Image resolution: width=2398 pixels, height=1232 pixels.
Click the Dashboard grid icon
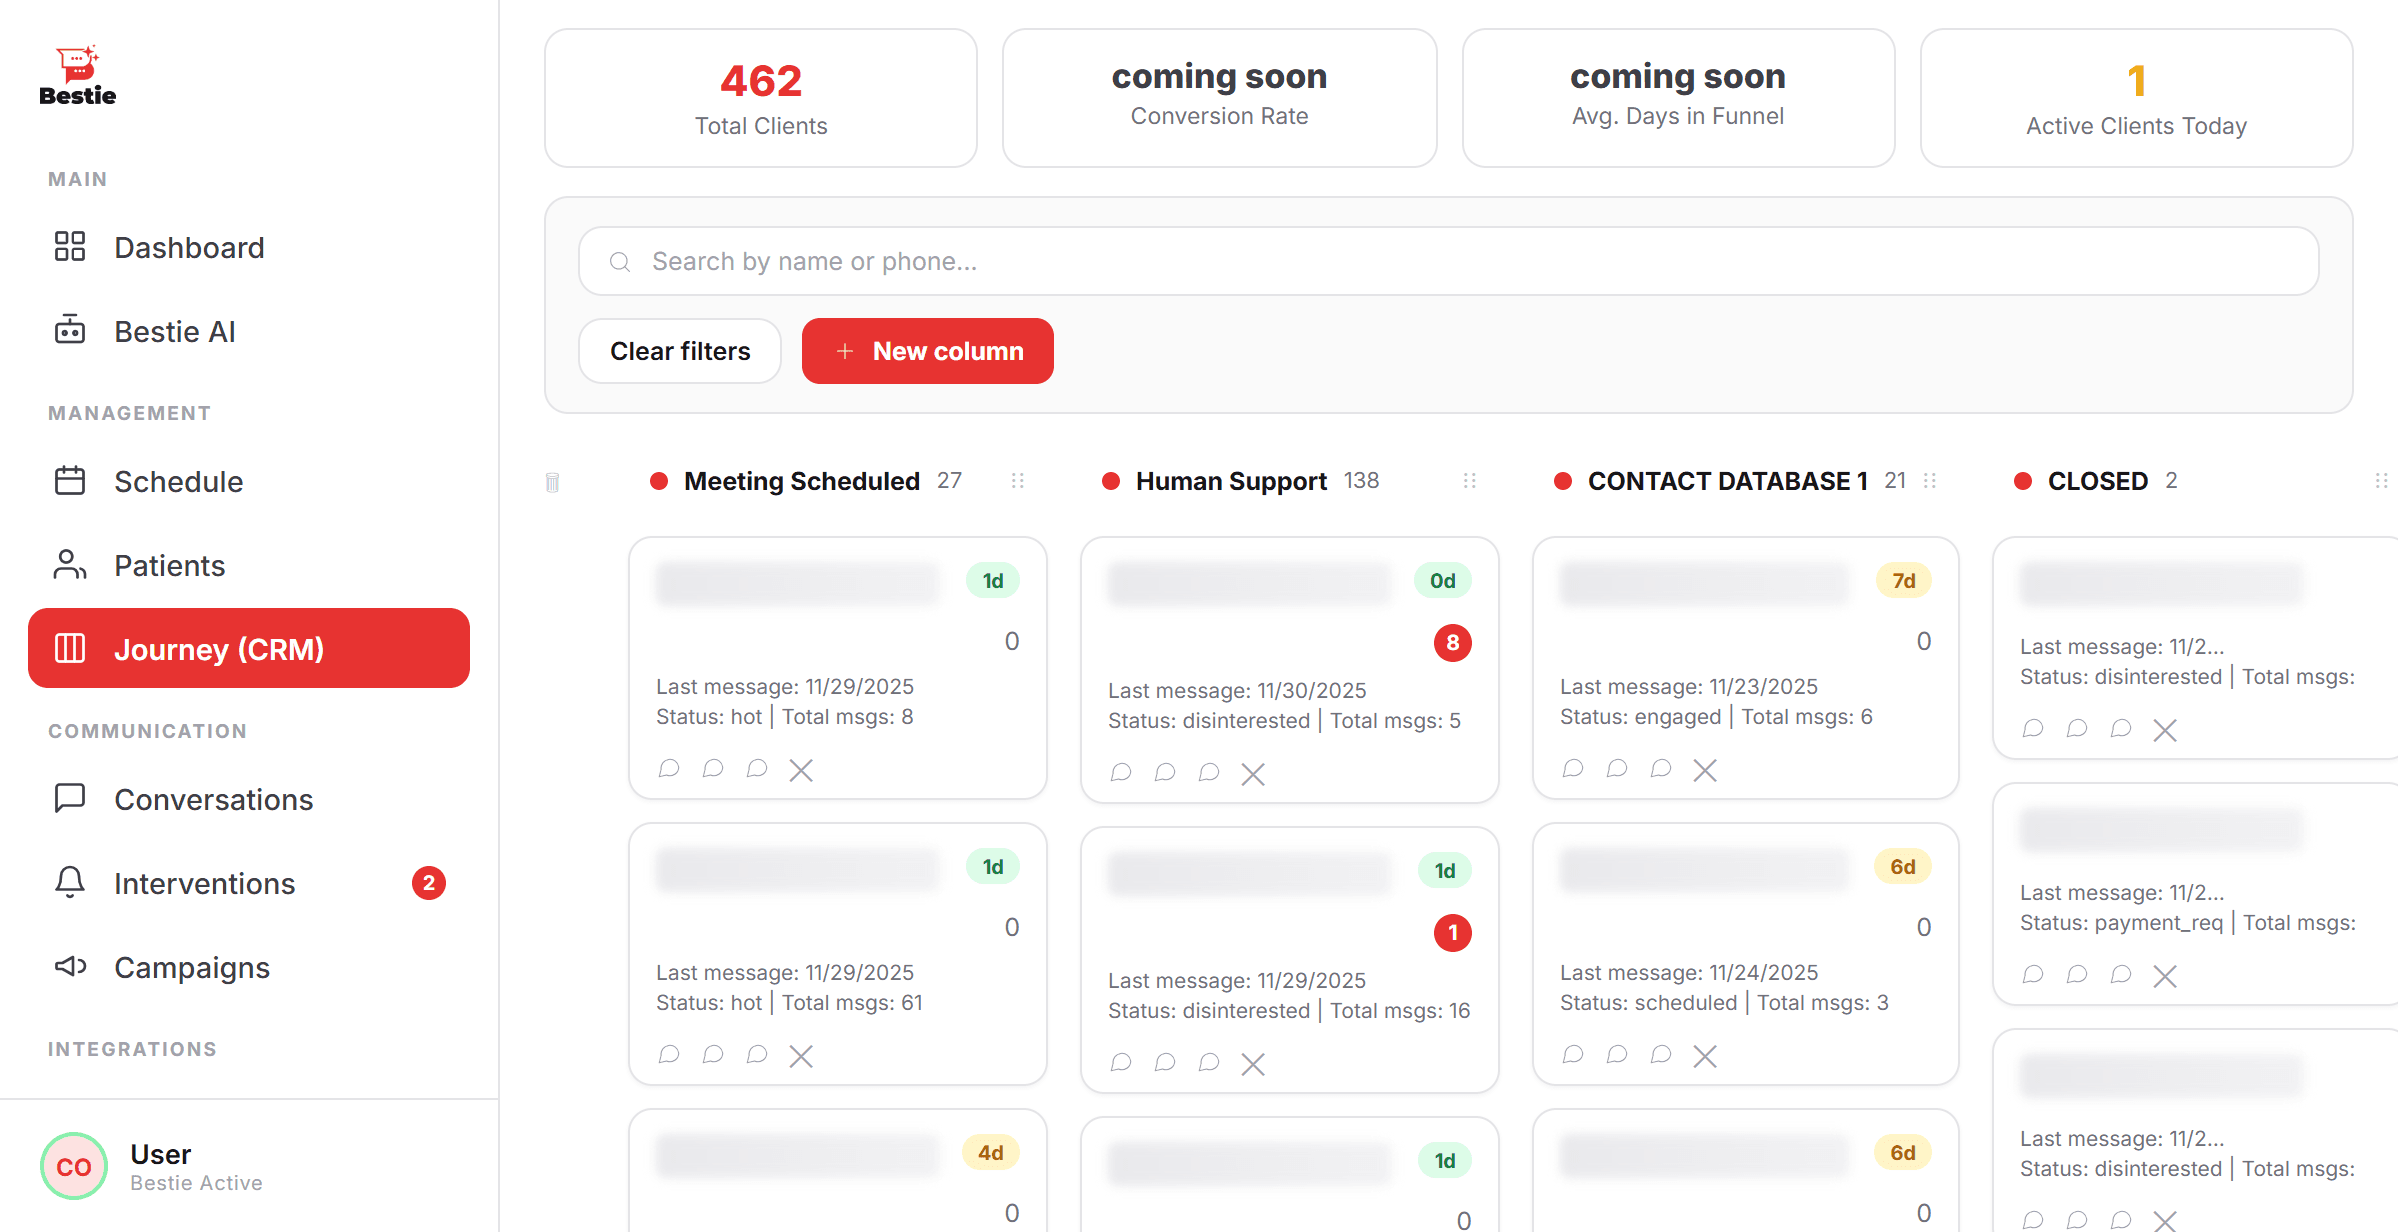(70, 246)
